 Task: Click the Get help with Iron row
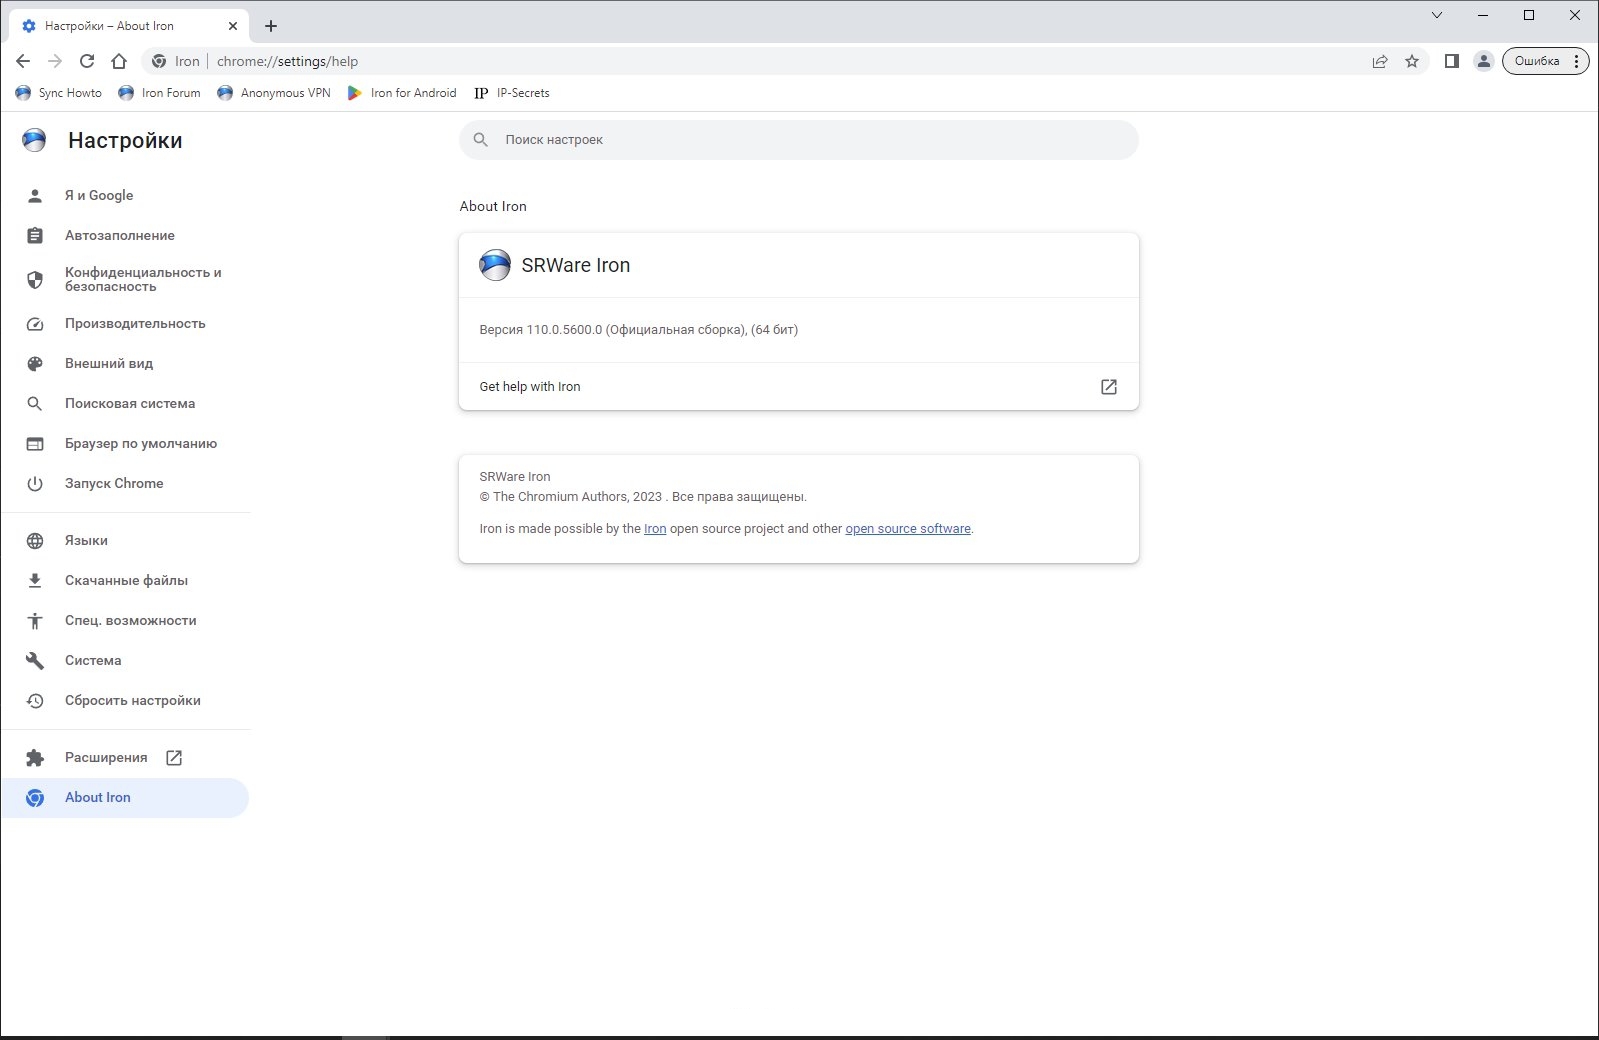pyautogui.click(x=799, y=386)
